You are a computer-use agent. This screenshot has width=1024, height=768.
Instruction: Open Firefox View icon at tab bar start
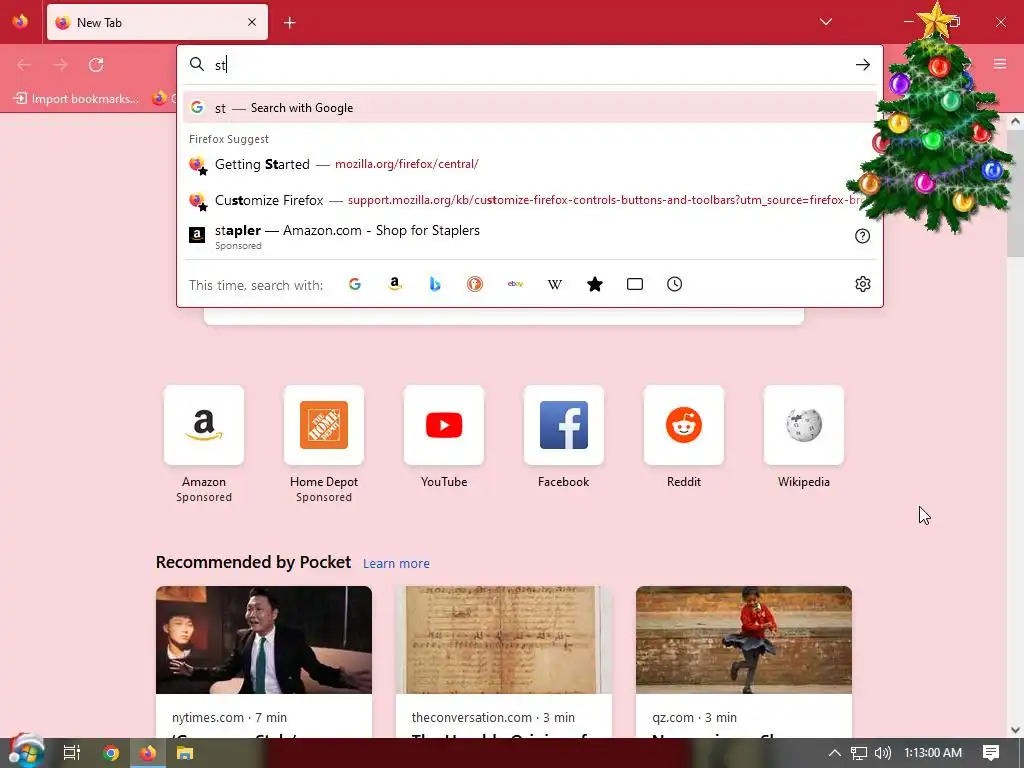(x=20, y=22)
